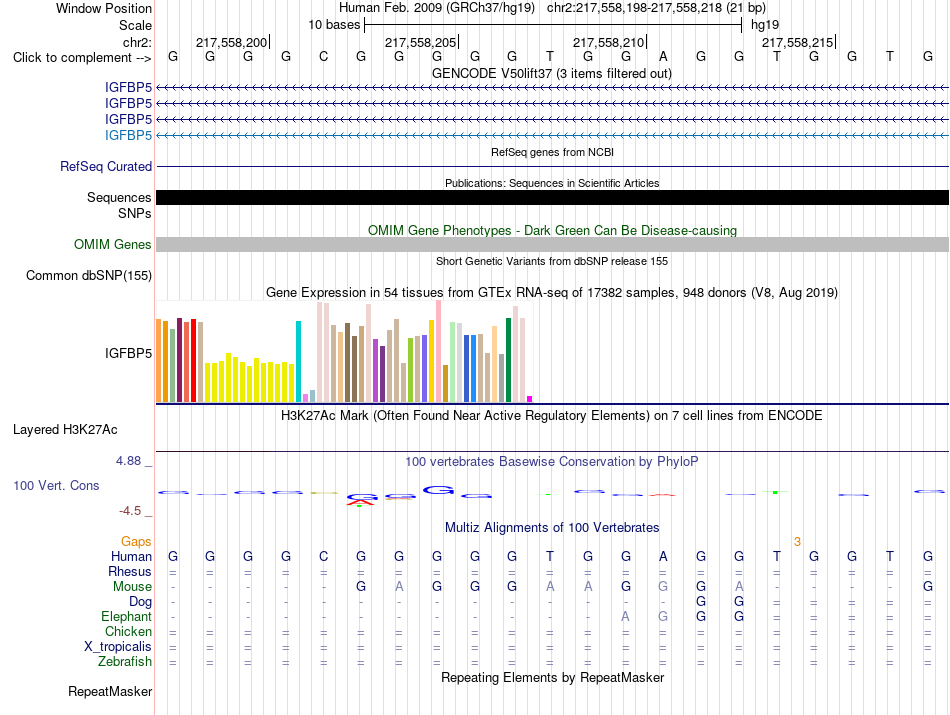Click the gray OMIM Genes track bar
The image size is (950, 715).
552,245
